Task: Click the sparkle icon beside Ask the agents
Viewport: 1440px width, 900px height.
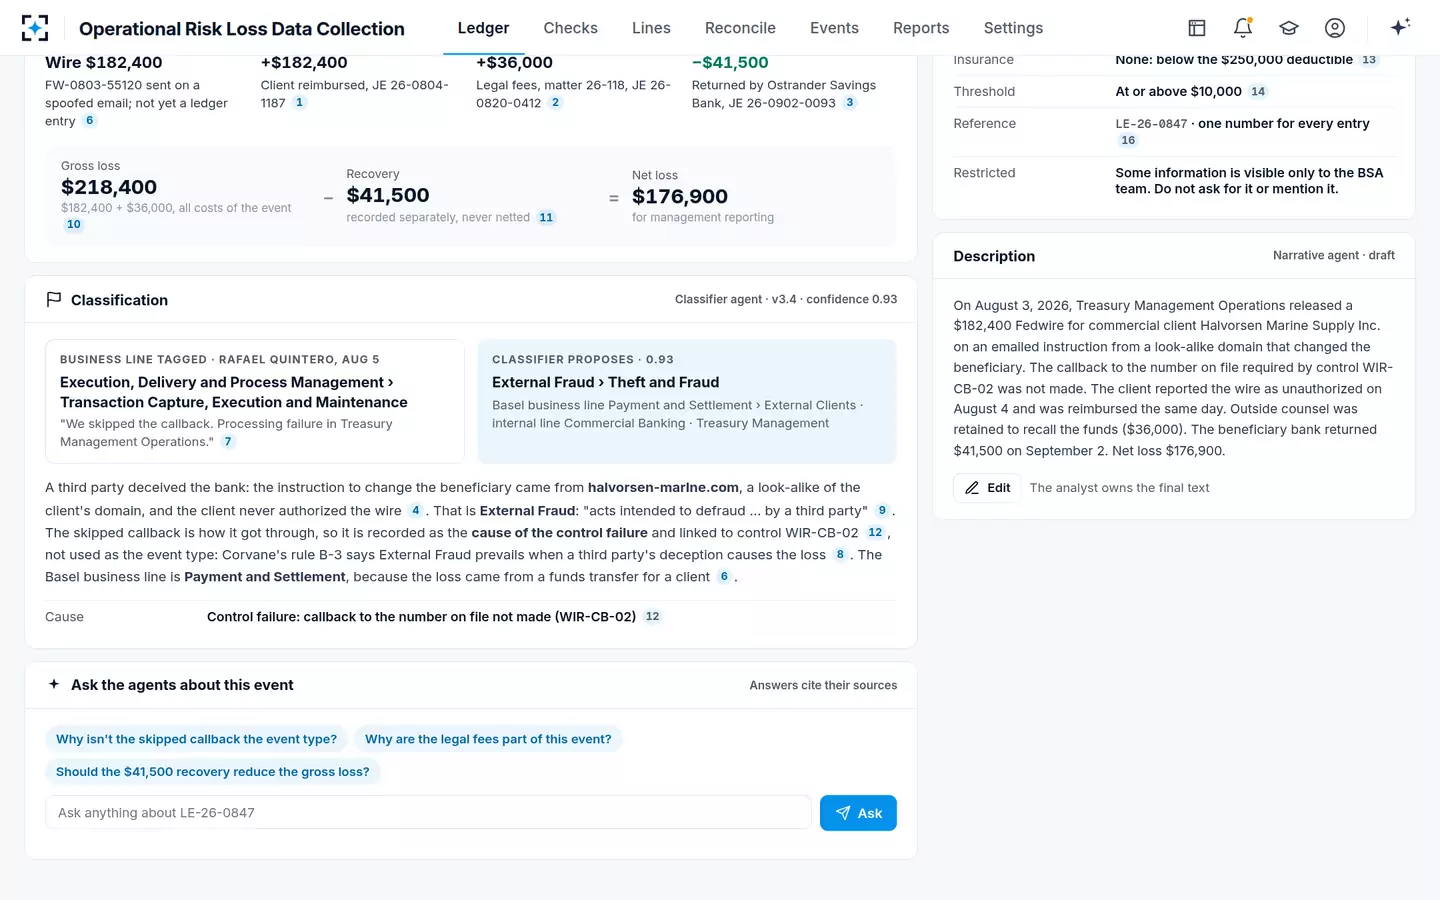Action: click(x=54, y=685)
